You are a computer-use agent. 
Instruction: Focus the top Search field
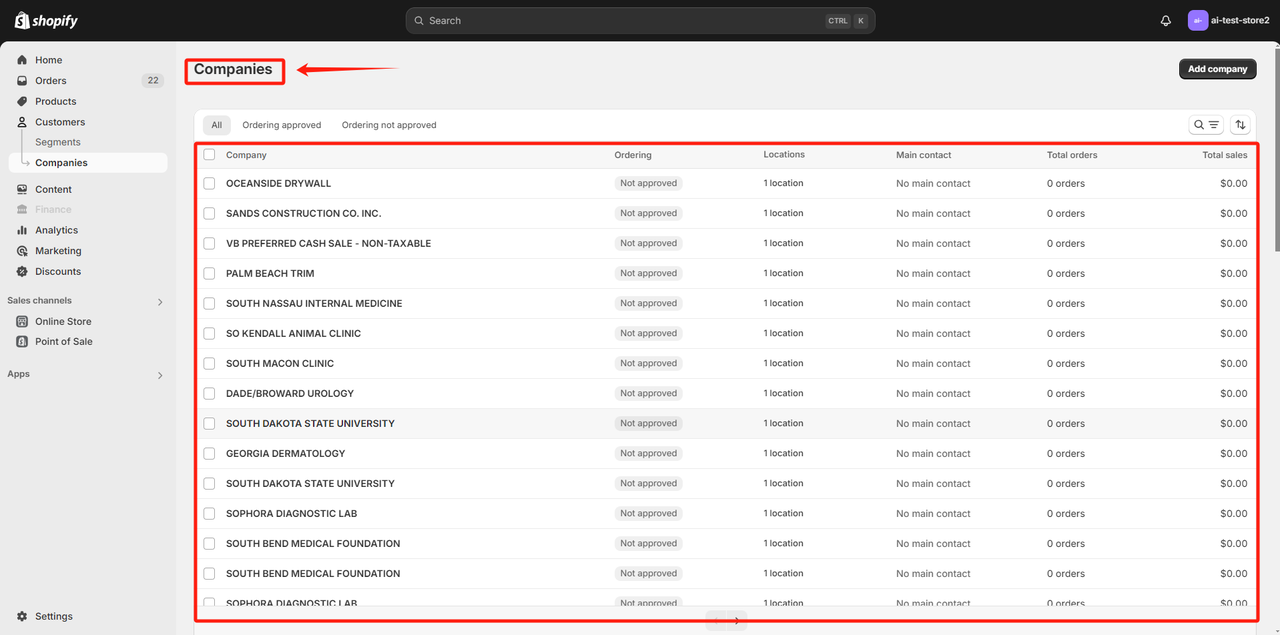click(640, 20)
